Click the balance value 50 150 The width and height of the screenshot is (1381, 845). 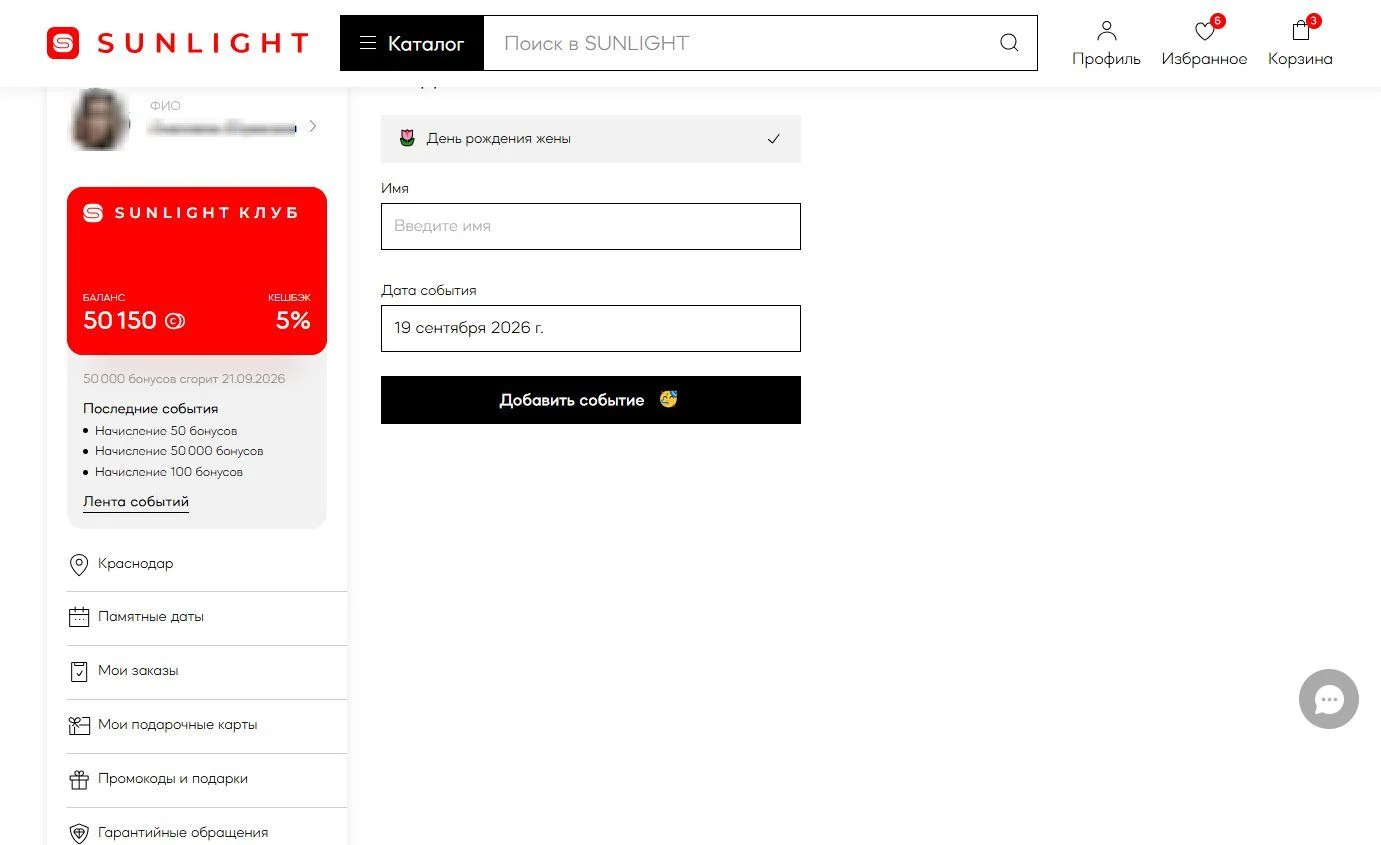(x=120, y=321)
